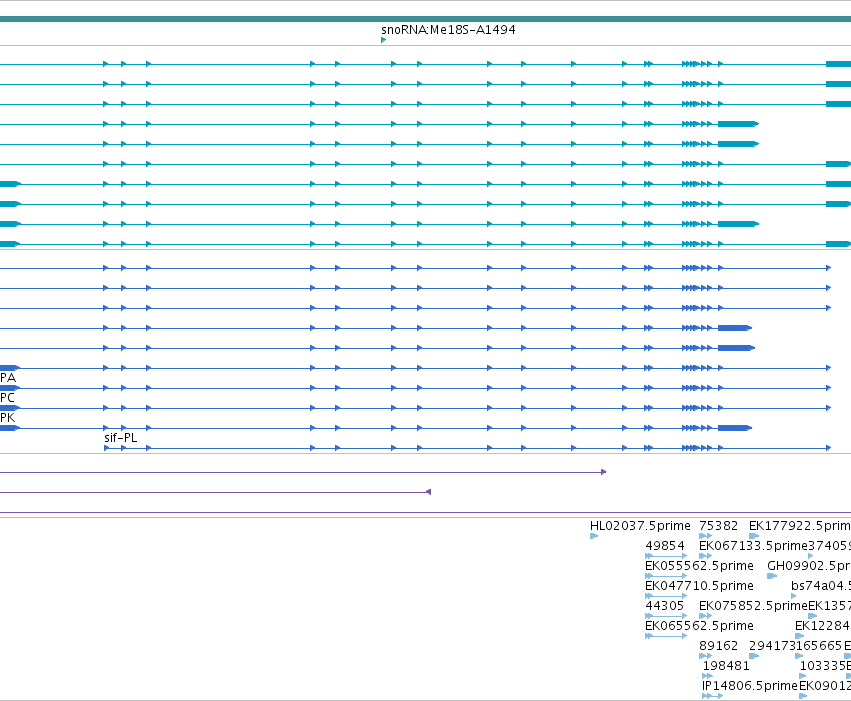Click the 89162 feature label
The height and width of the screenshot is (701, 851).
719,646
